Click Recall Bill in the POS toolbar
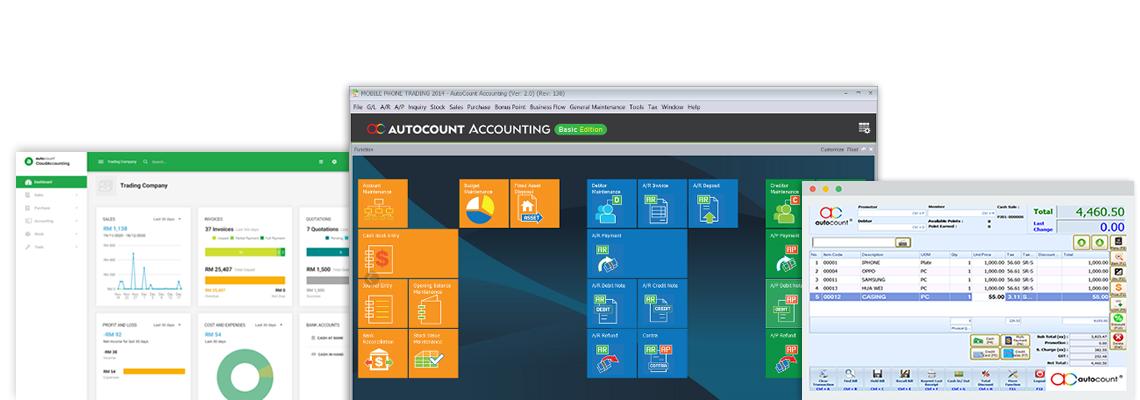The height and width of the screenshot is (400, 1140). 904,379
